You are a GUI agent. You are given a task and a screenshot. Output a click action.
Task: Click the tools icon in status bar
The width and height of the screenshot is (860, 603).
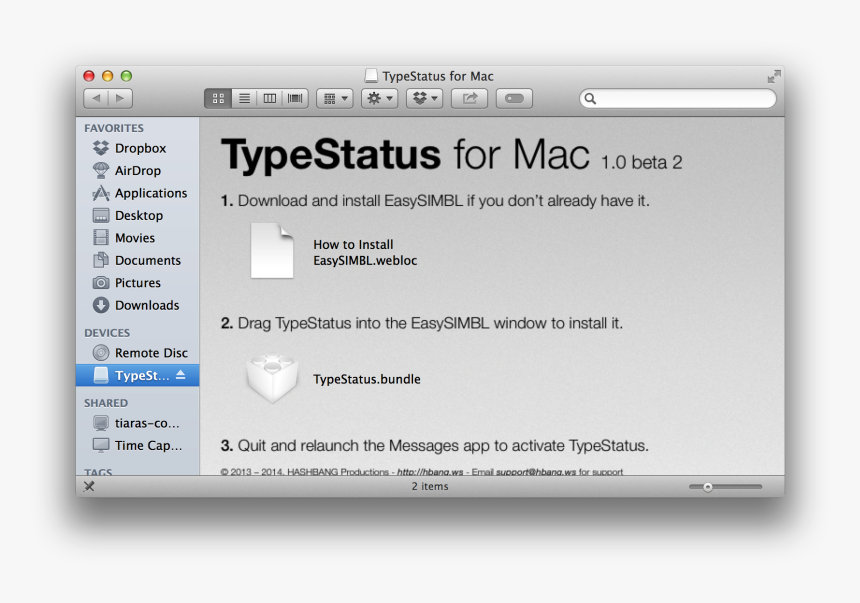[89, 486]
